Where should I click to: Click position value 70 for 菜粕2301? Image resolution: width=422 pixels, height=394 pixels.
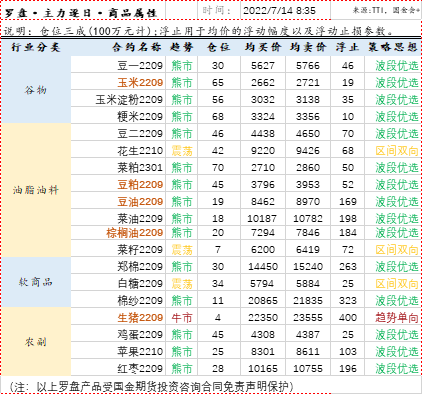click(x=218, y=168)
